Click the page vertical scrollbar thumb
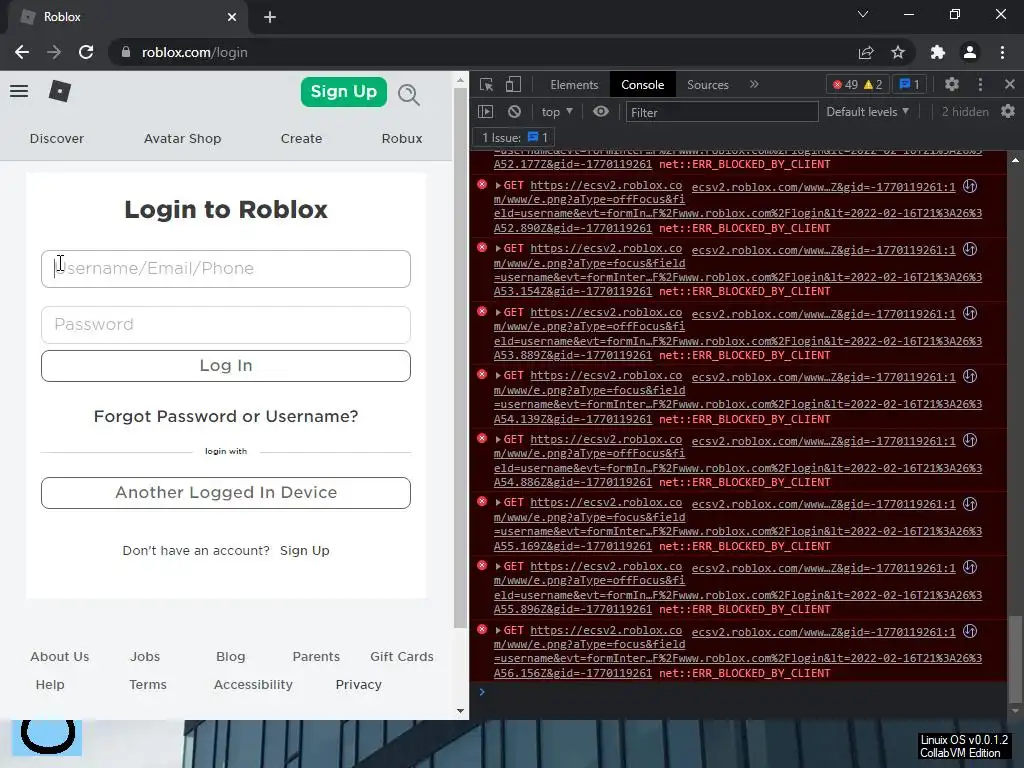Image resolution: width=1024 pixels, height=768 pixels. [x=460, y=359]
